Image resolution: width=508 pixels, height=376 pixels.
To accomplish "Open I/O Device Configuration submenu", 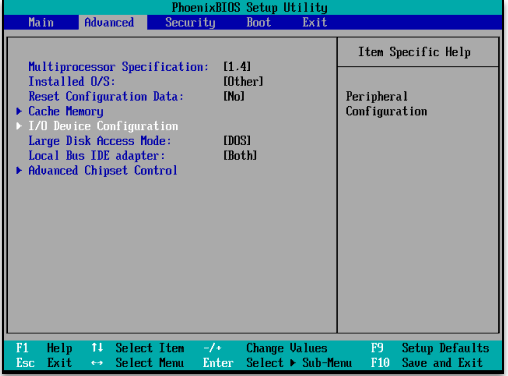I will pos(103,126).
